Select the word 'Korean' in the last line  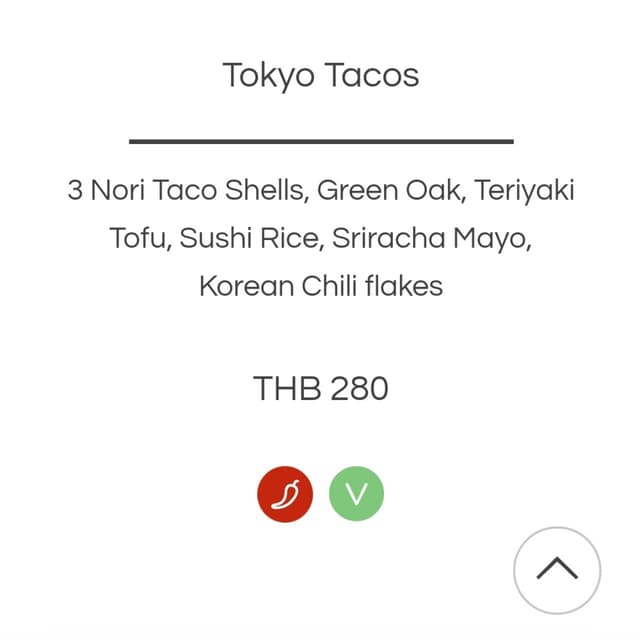click(247, 286)
